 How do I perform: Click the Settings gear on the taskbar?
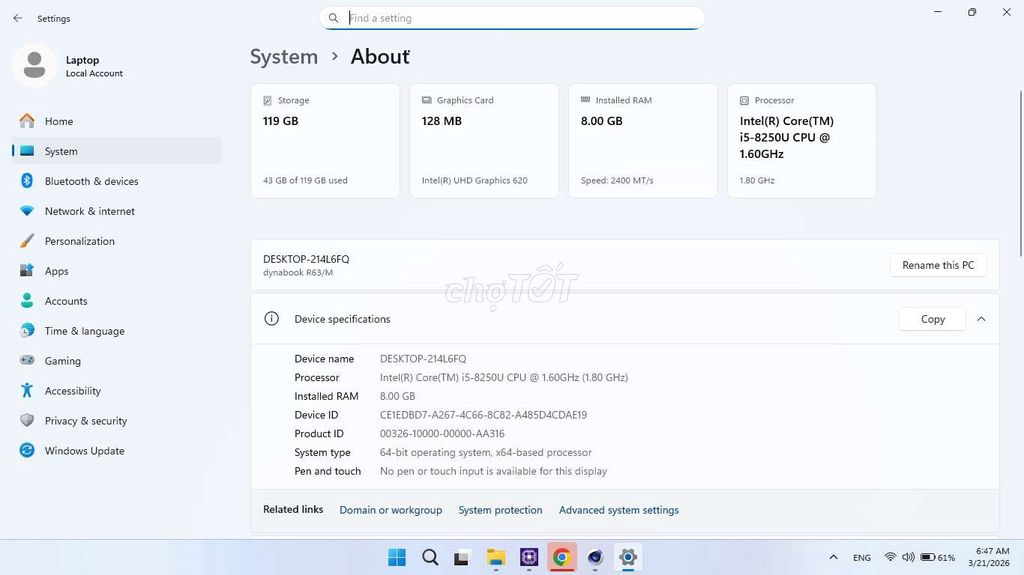coord(628,557)
